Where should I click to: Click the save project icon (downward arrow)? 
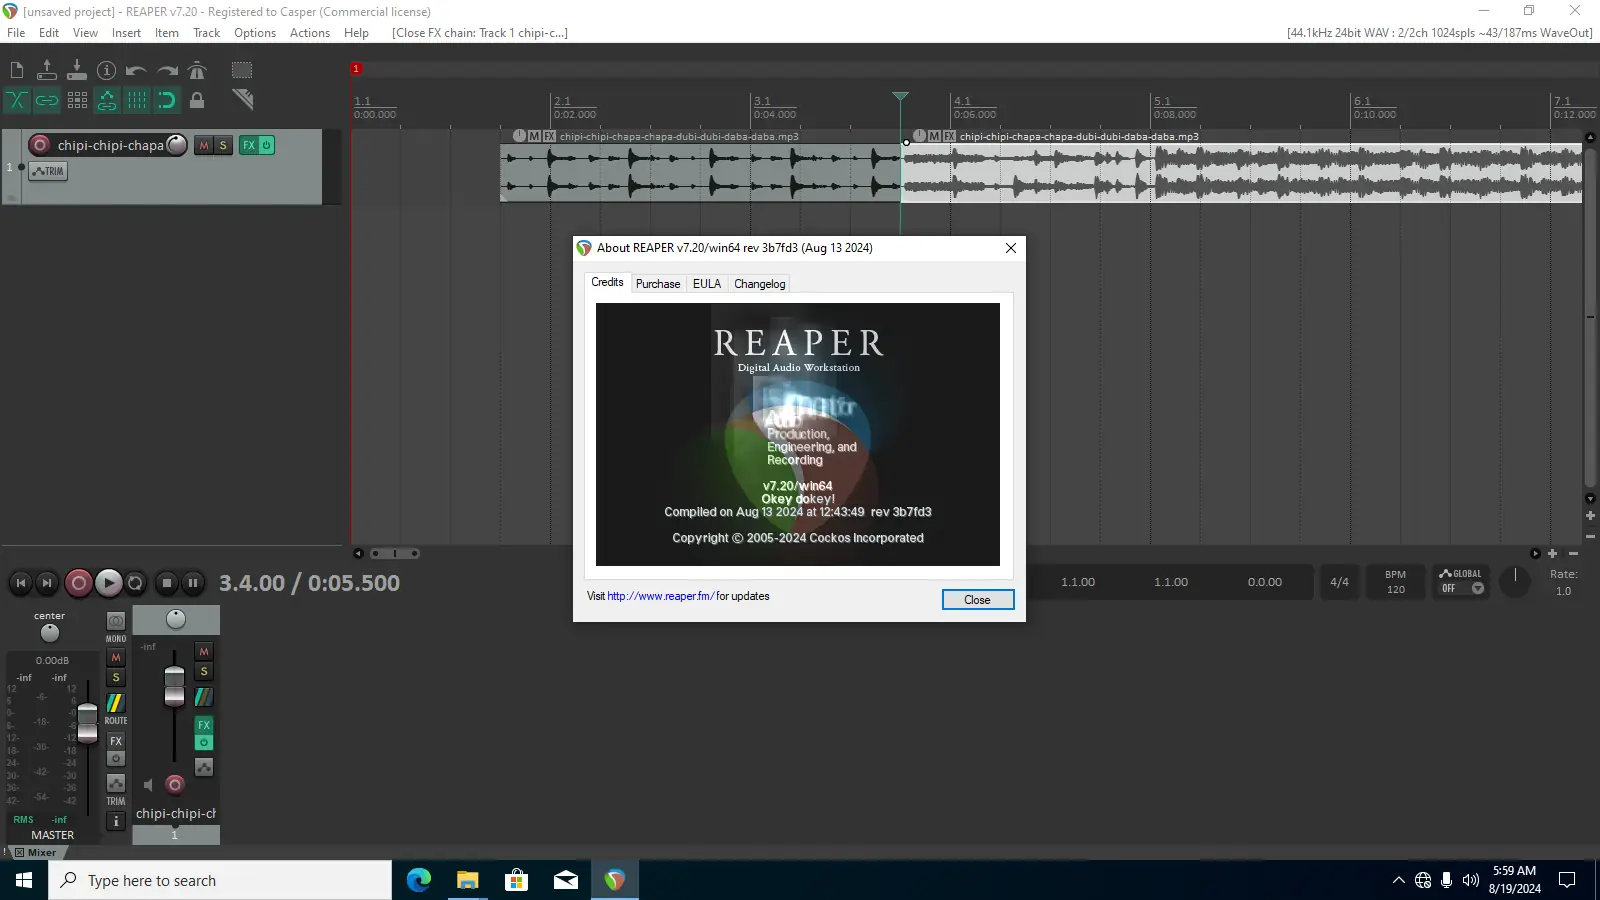77,70
